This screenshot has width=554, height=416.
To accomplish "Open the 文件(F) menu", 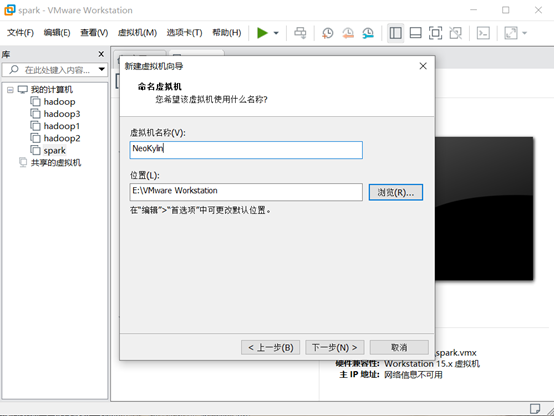I will pos(20,33).
